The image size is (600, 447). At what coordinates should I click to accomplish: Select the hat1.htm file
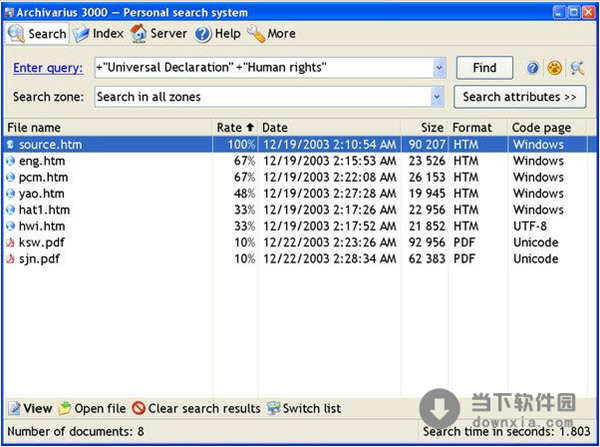pos(44,210)
